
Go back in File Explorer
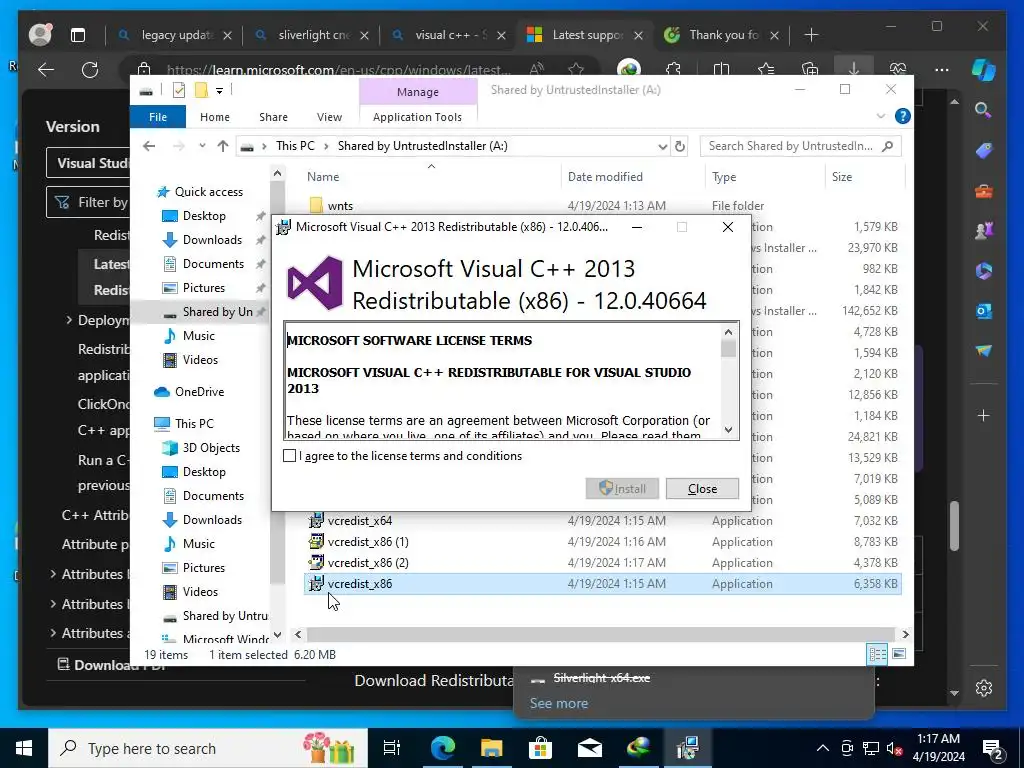pos(149,146)
